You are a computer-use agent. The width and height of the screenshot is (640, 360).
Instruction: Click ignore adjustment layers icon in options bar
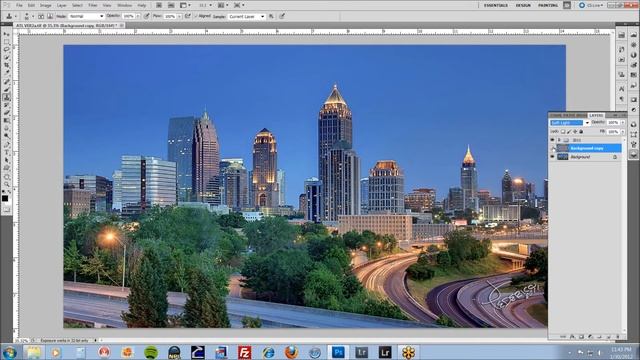(x=271, y=16)
